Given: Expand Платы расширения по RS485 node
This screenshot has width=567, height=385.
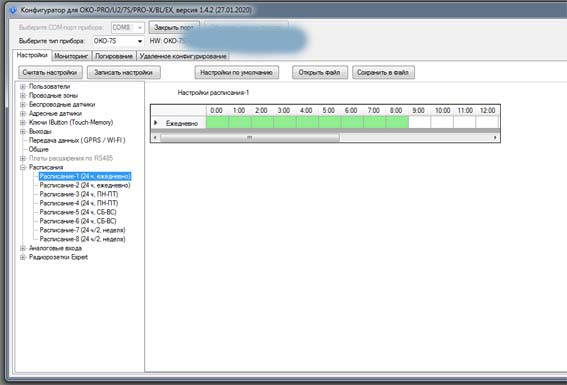Looking at the screenshot, I should tap(22, 158).
